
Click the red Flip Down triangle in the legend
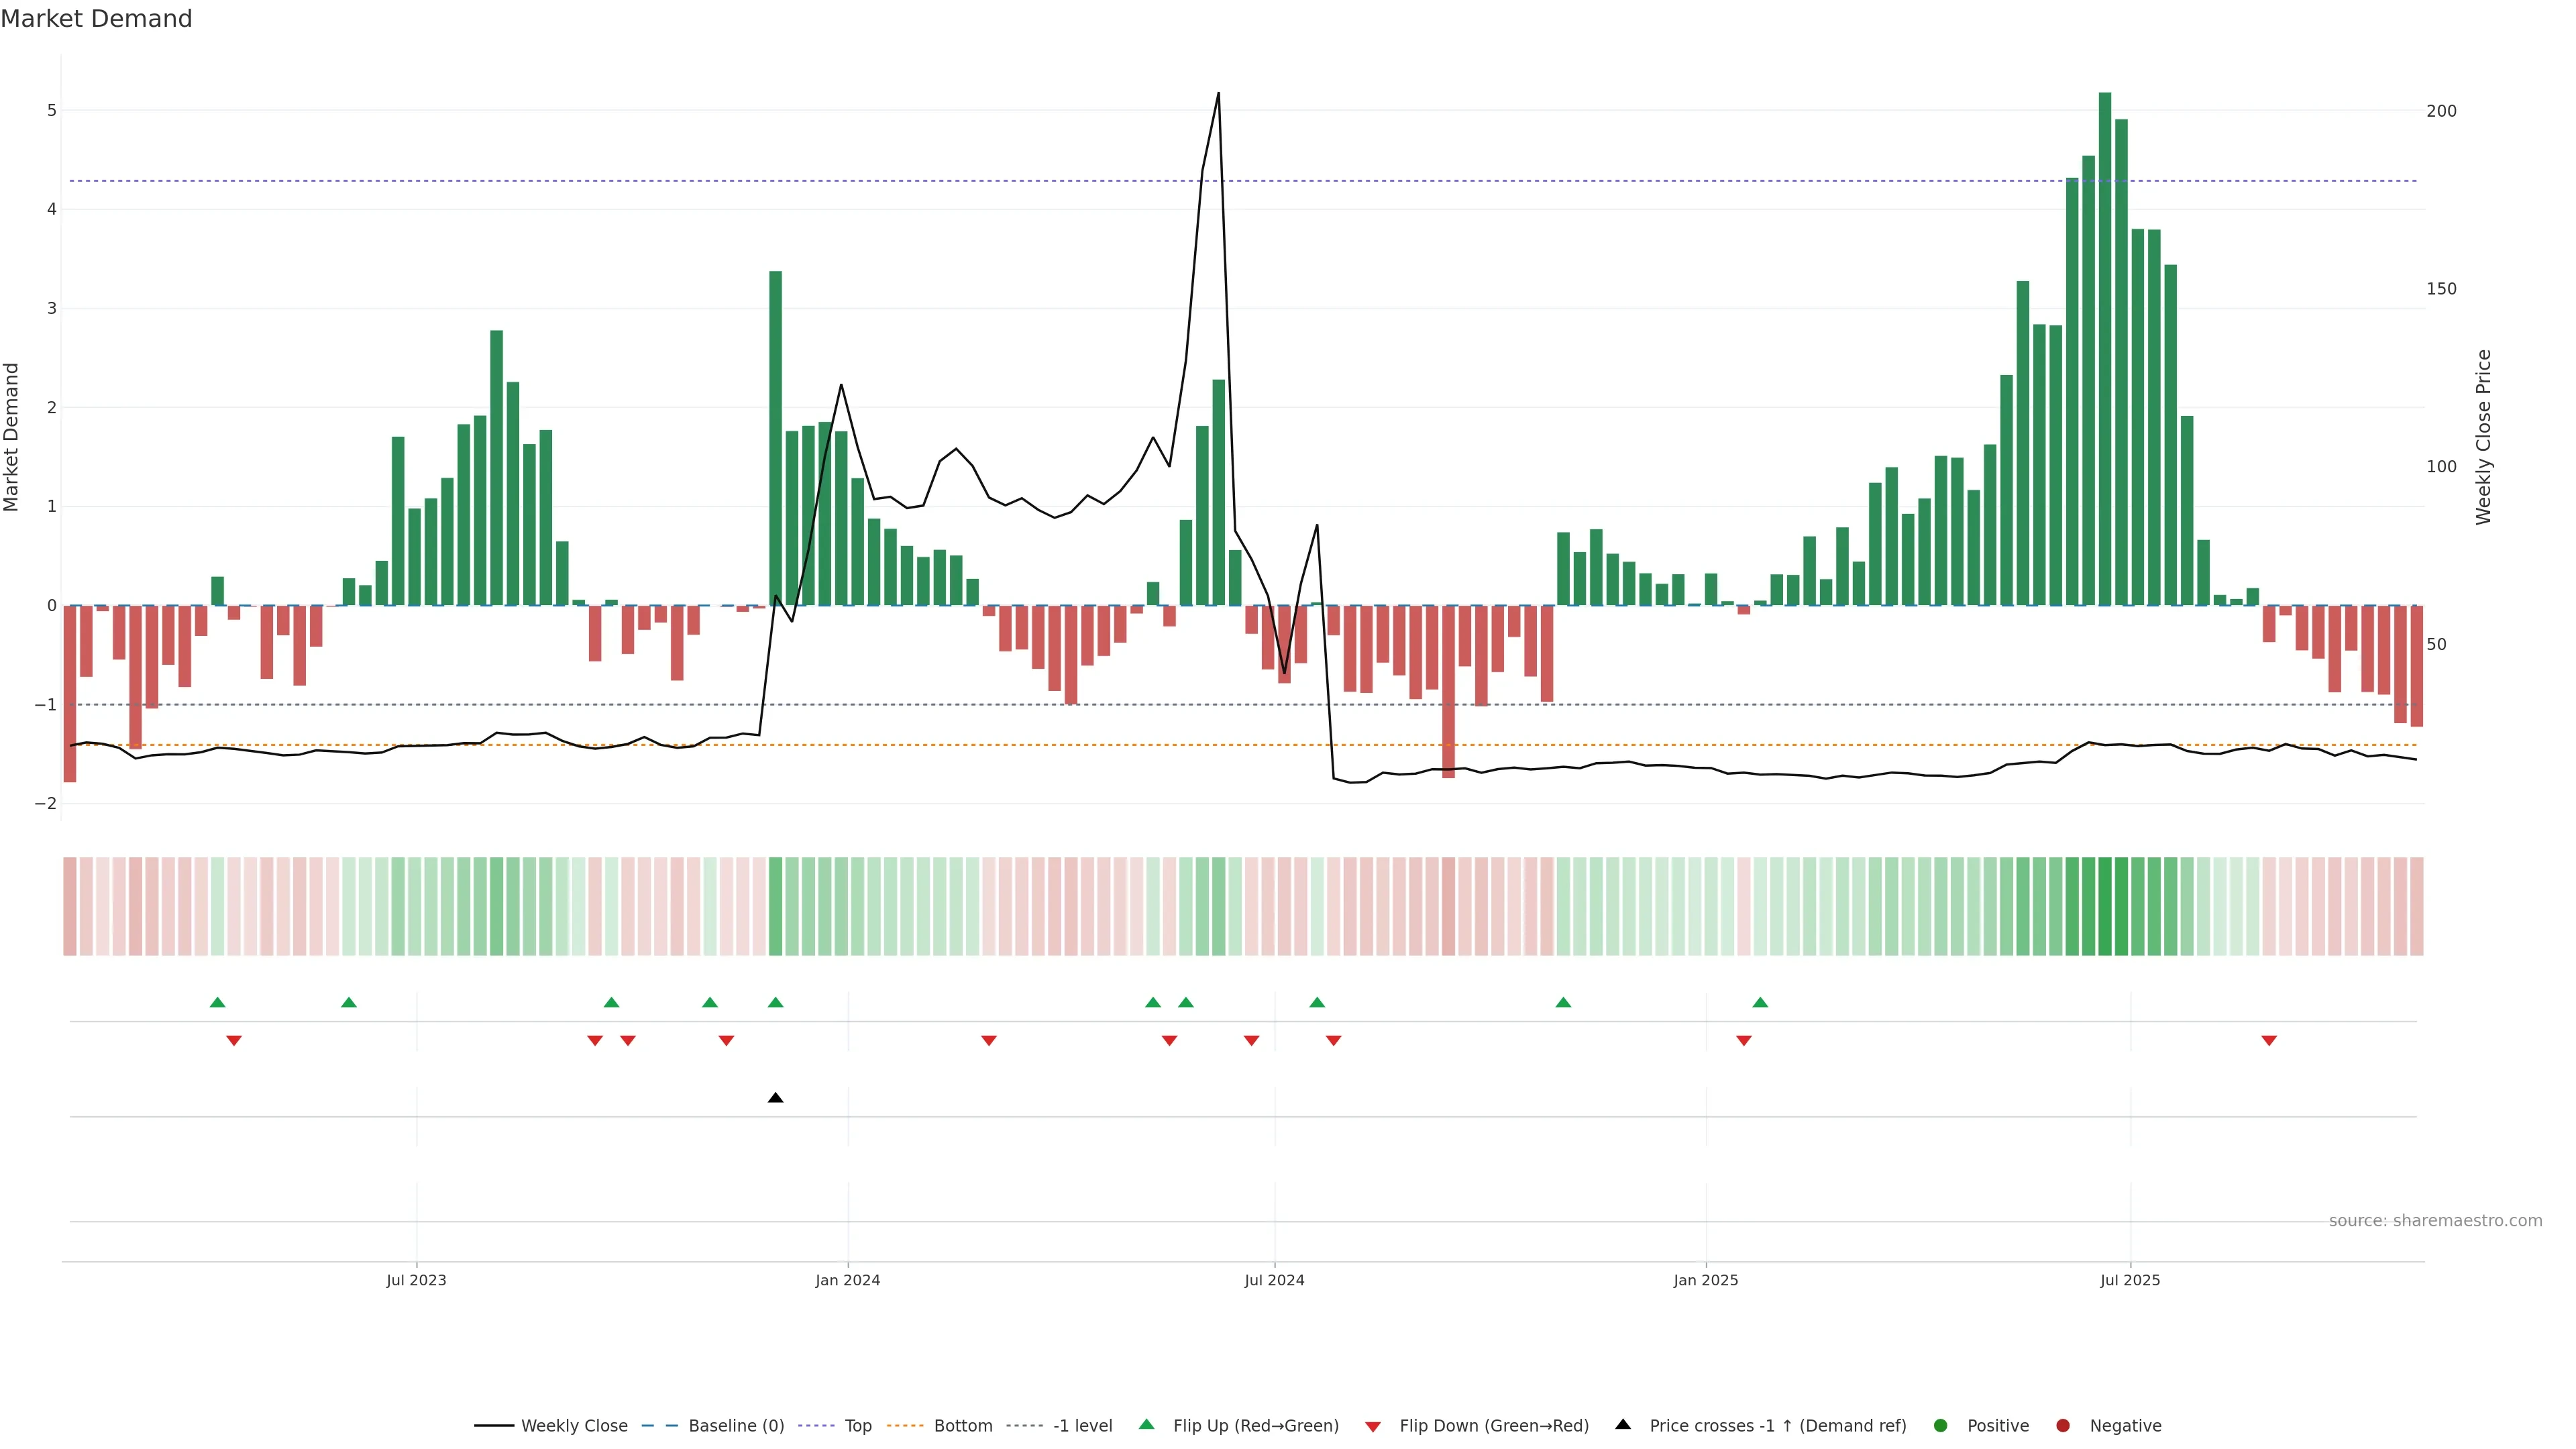pos(1373,1426)
